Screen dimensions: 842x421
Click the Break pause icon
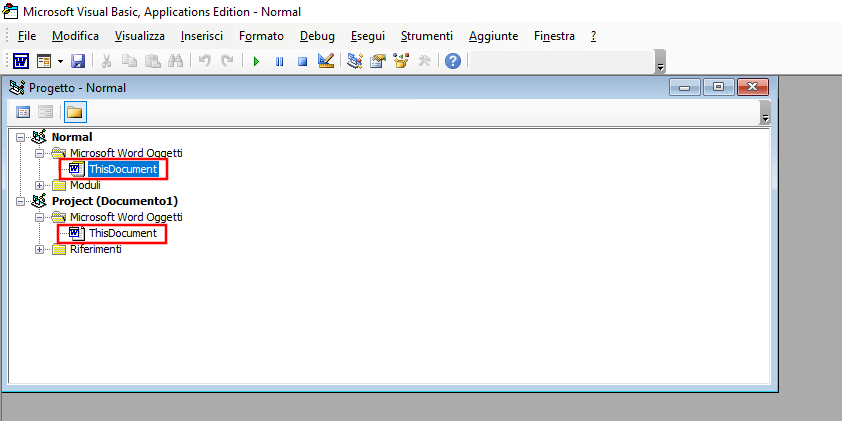tap(279, 61)
